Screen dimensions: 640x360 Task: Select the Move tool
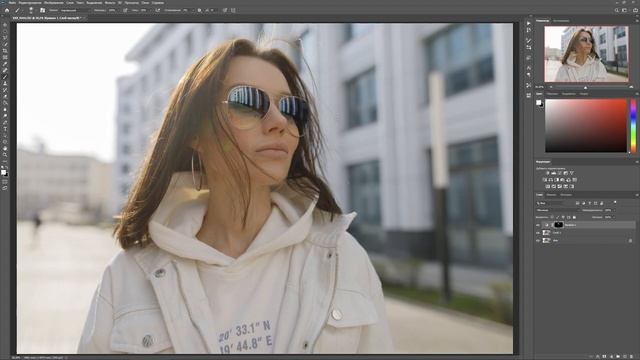[x=5, y=24]
